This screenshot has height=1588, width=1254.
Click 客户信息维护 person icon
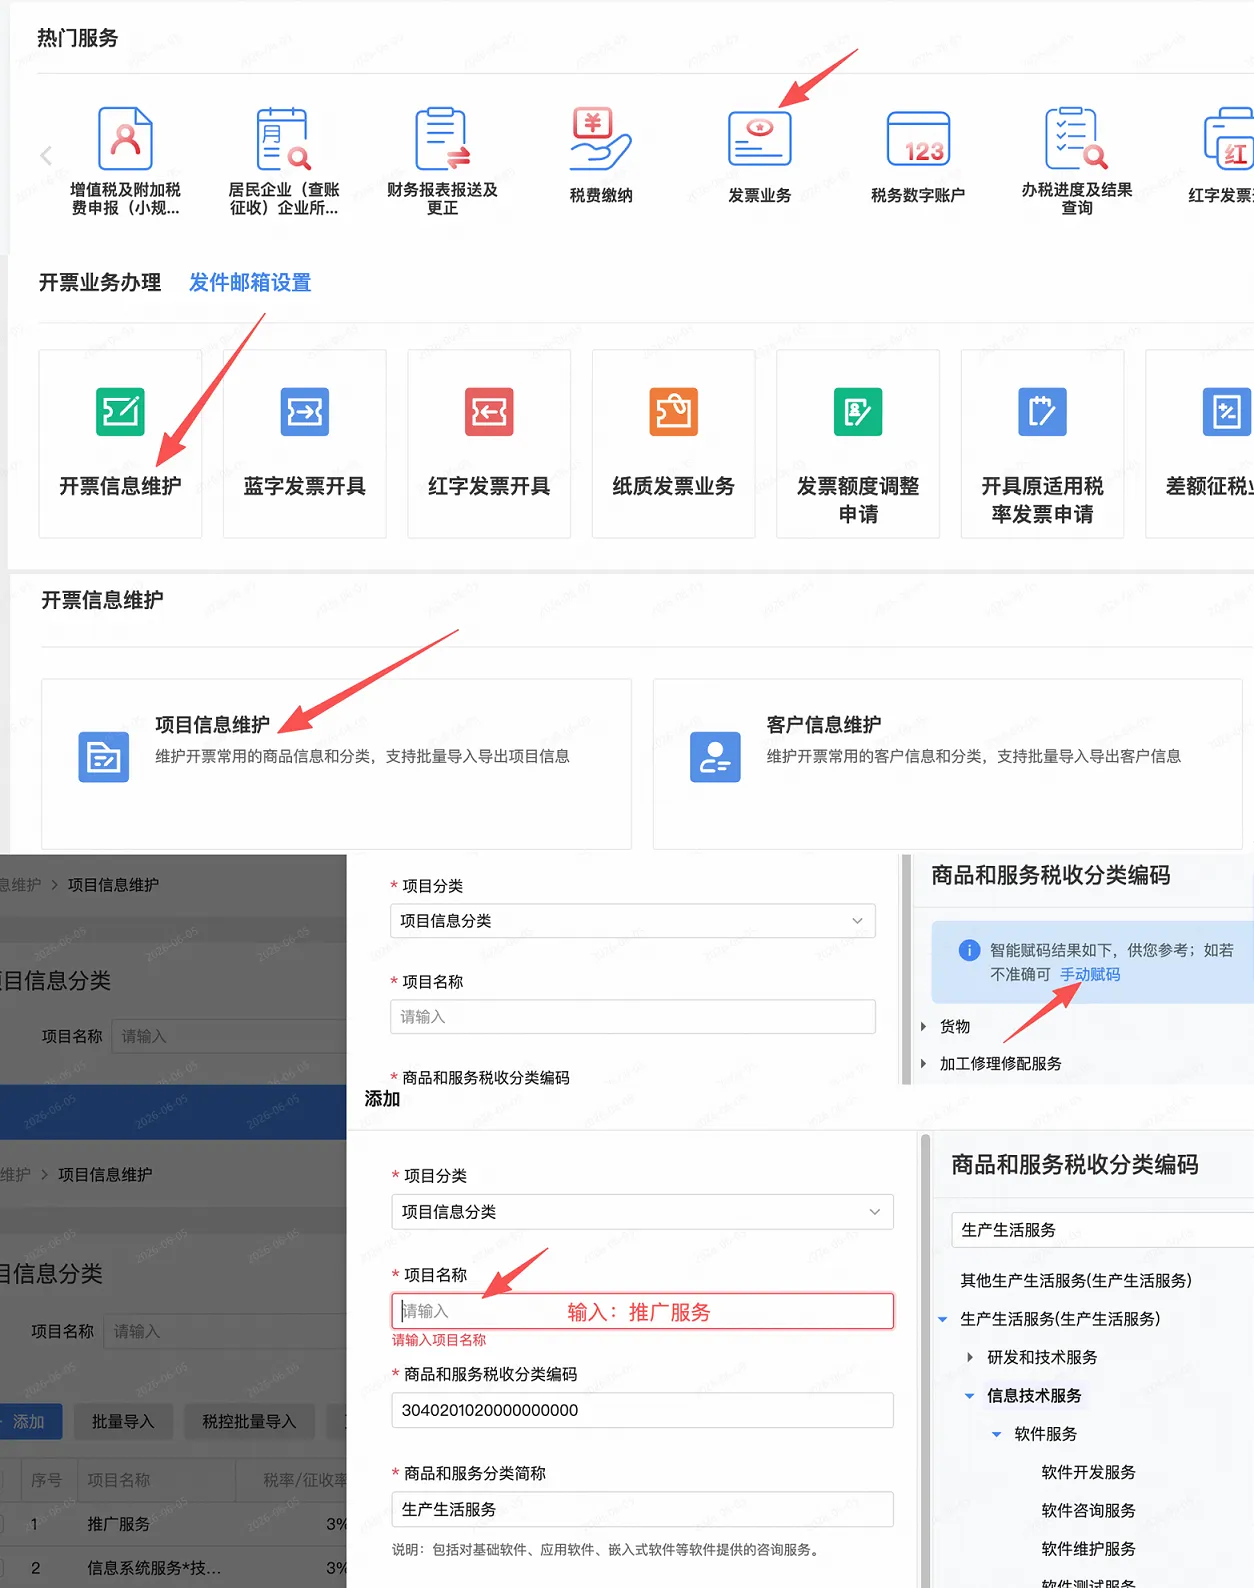coord(715,757)
